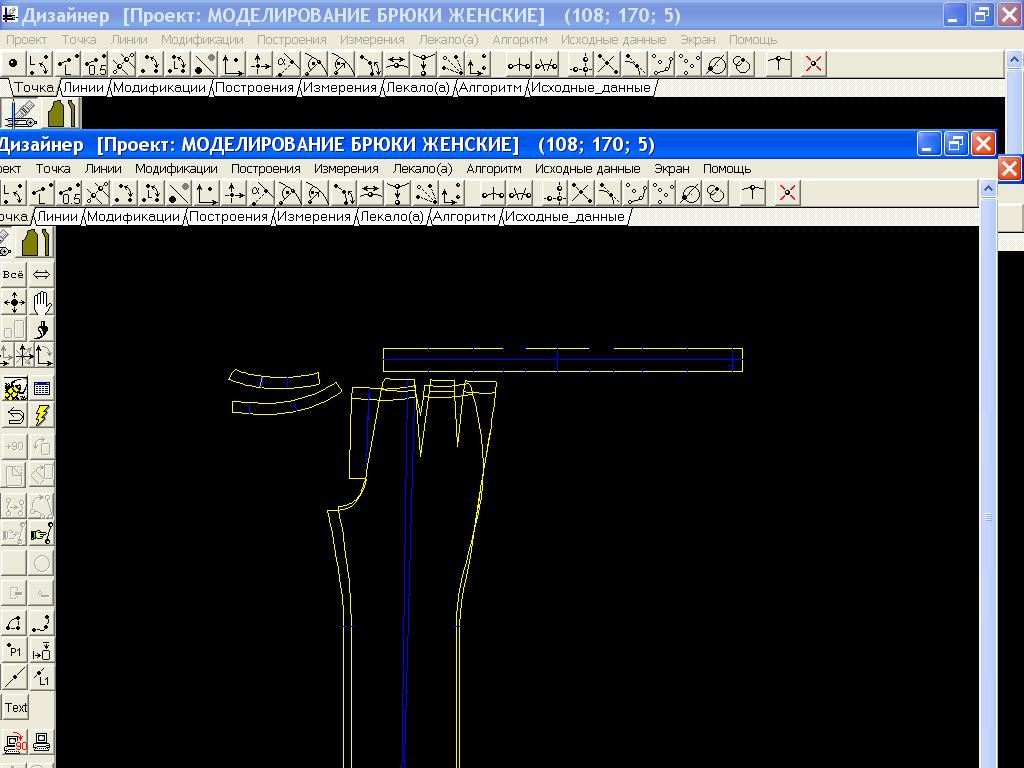Screen dimensions: 1024x768
Task: Pick the symmetric arrows point tool, front toolbar
Action: coord(371,193)
